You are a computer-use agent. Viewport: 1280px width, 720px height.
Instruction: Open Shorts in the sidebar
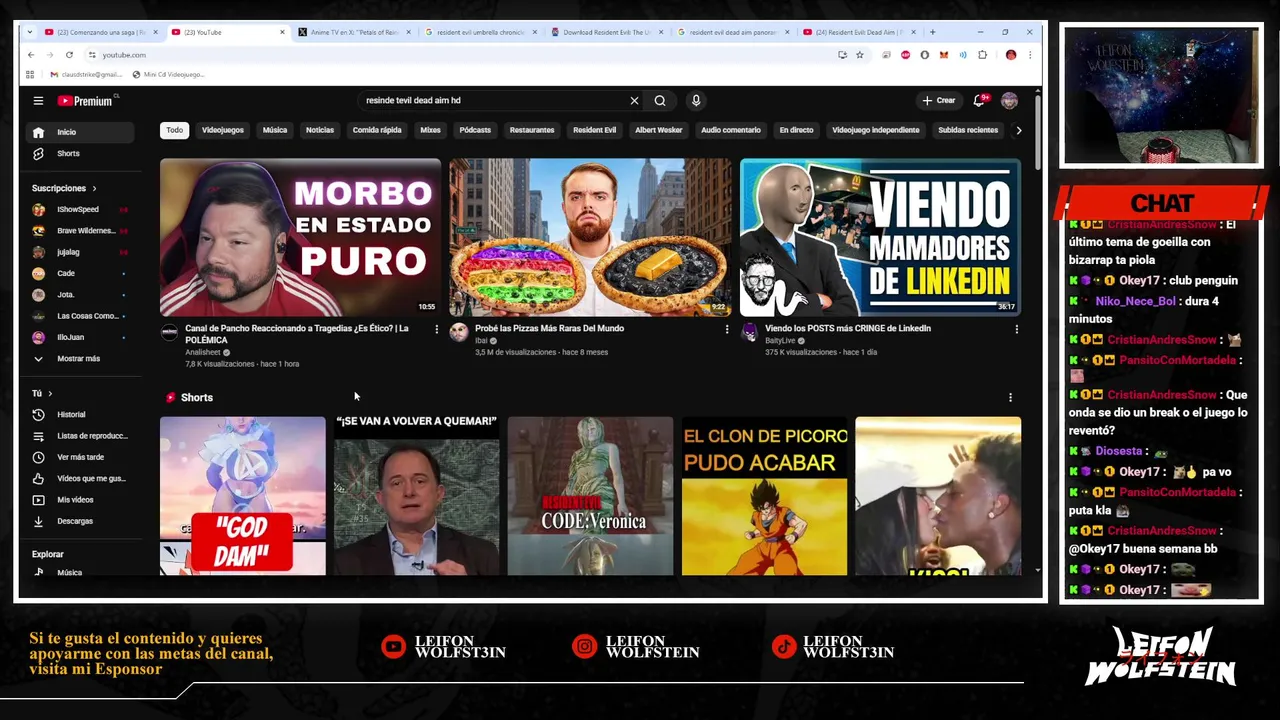(x=80, y=153)
